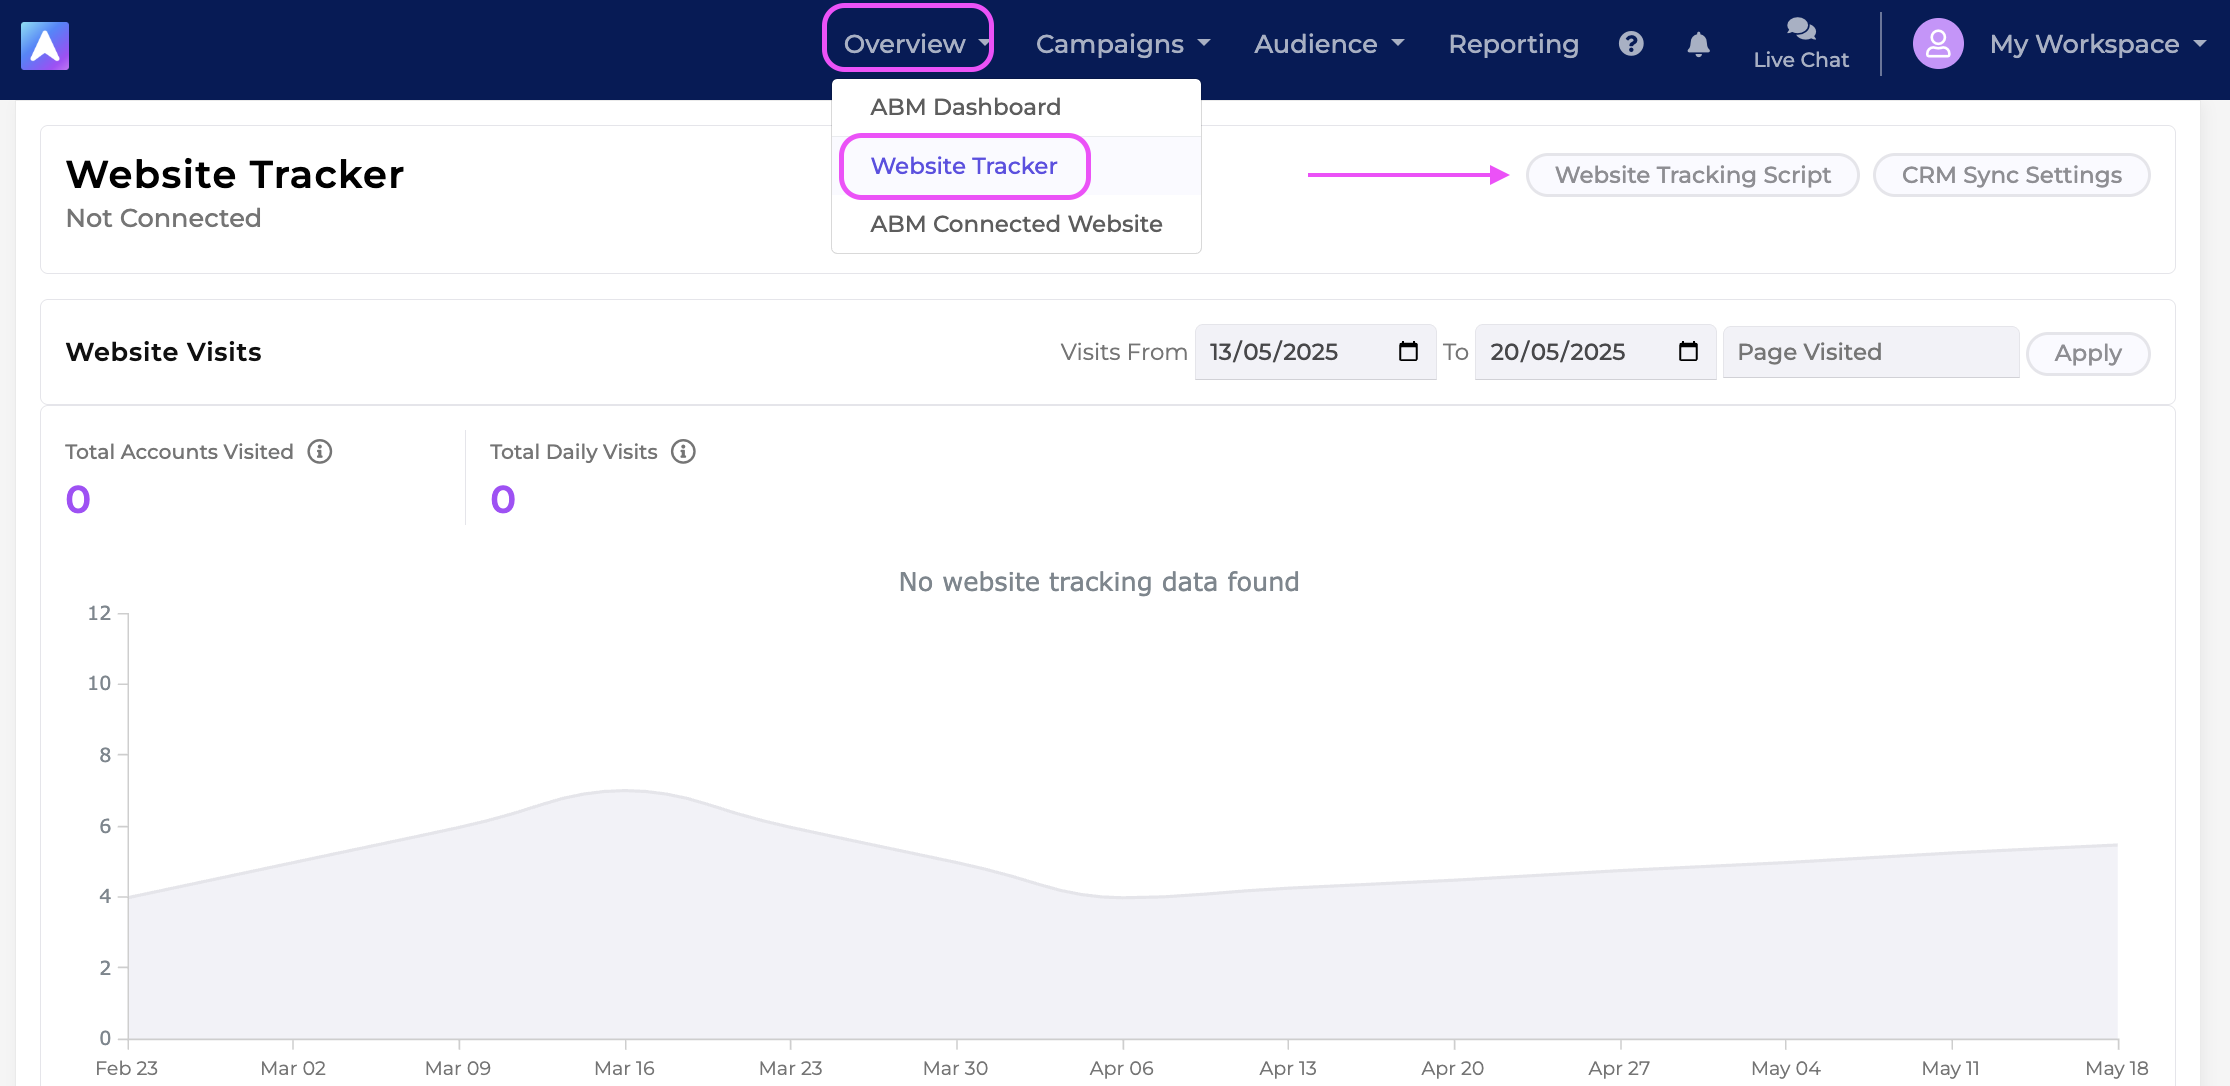Open the My Workspace dropdown
This screenshot has height=1086, width=2230.
coord(2097,44)
